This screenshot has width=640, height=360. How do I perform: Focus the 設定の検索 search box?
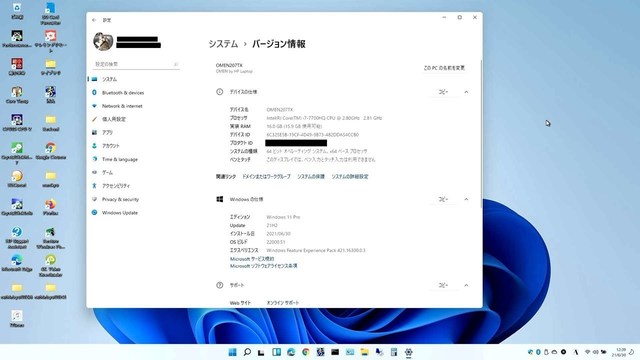[x=136, y=64]
